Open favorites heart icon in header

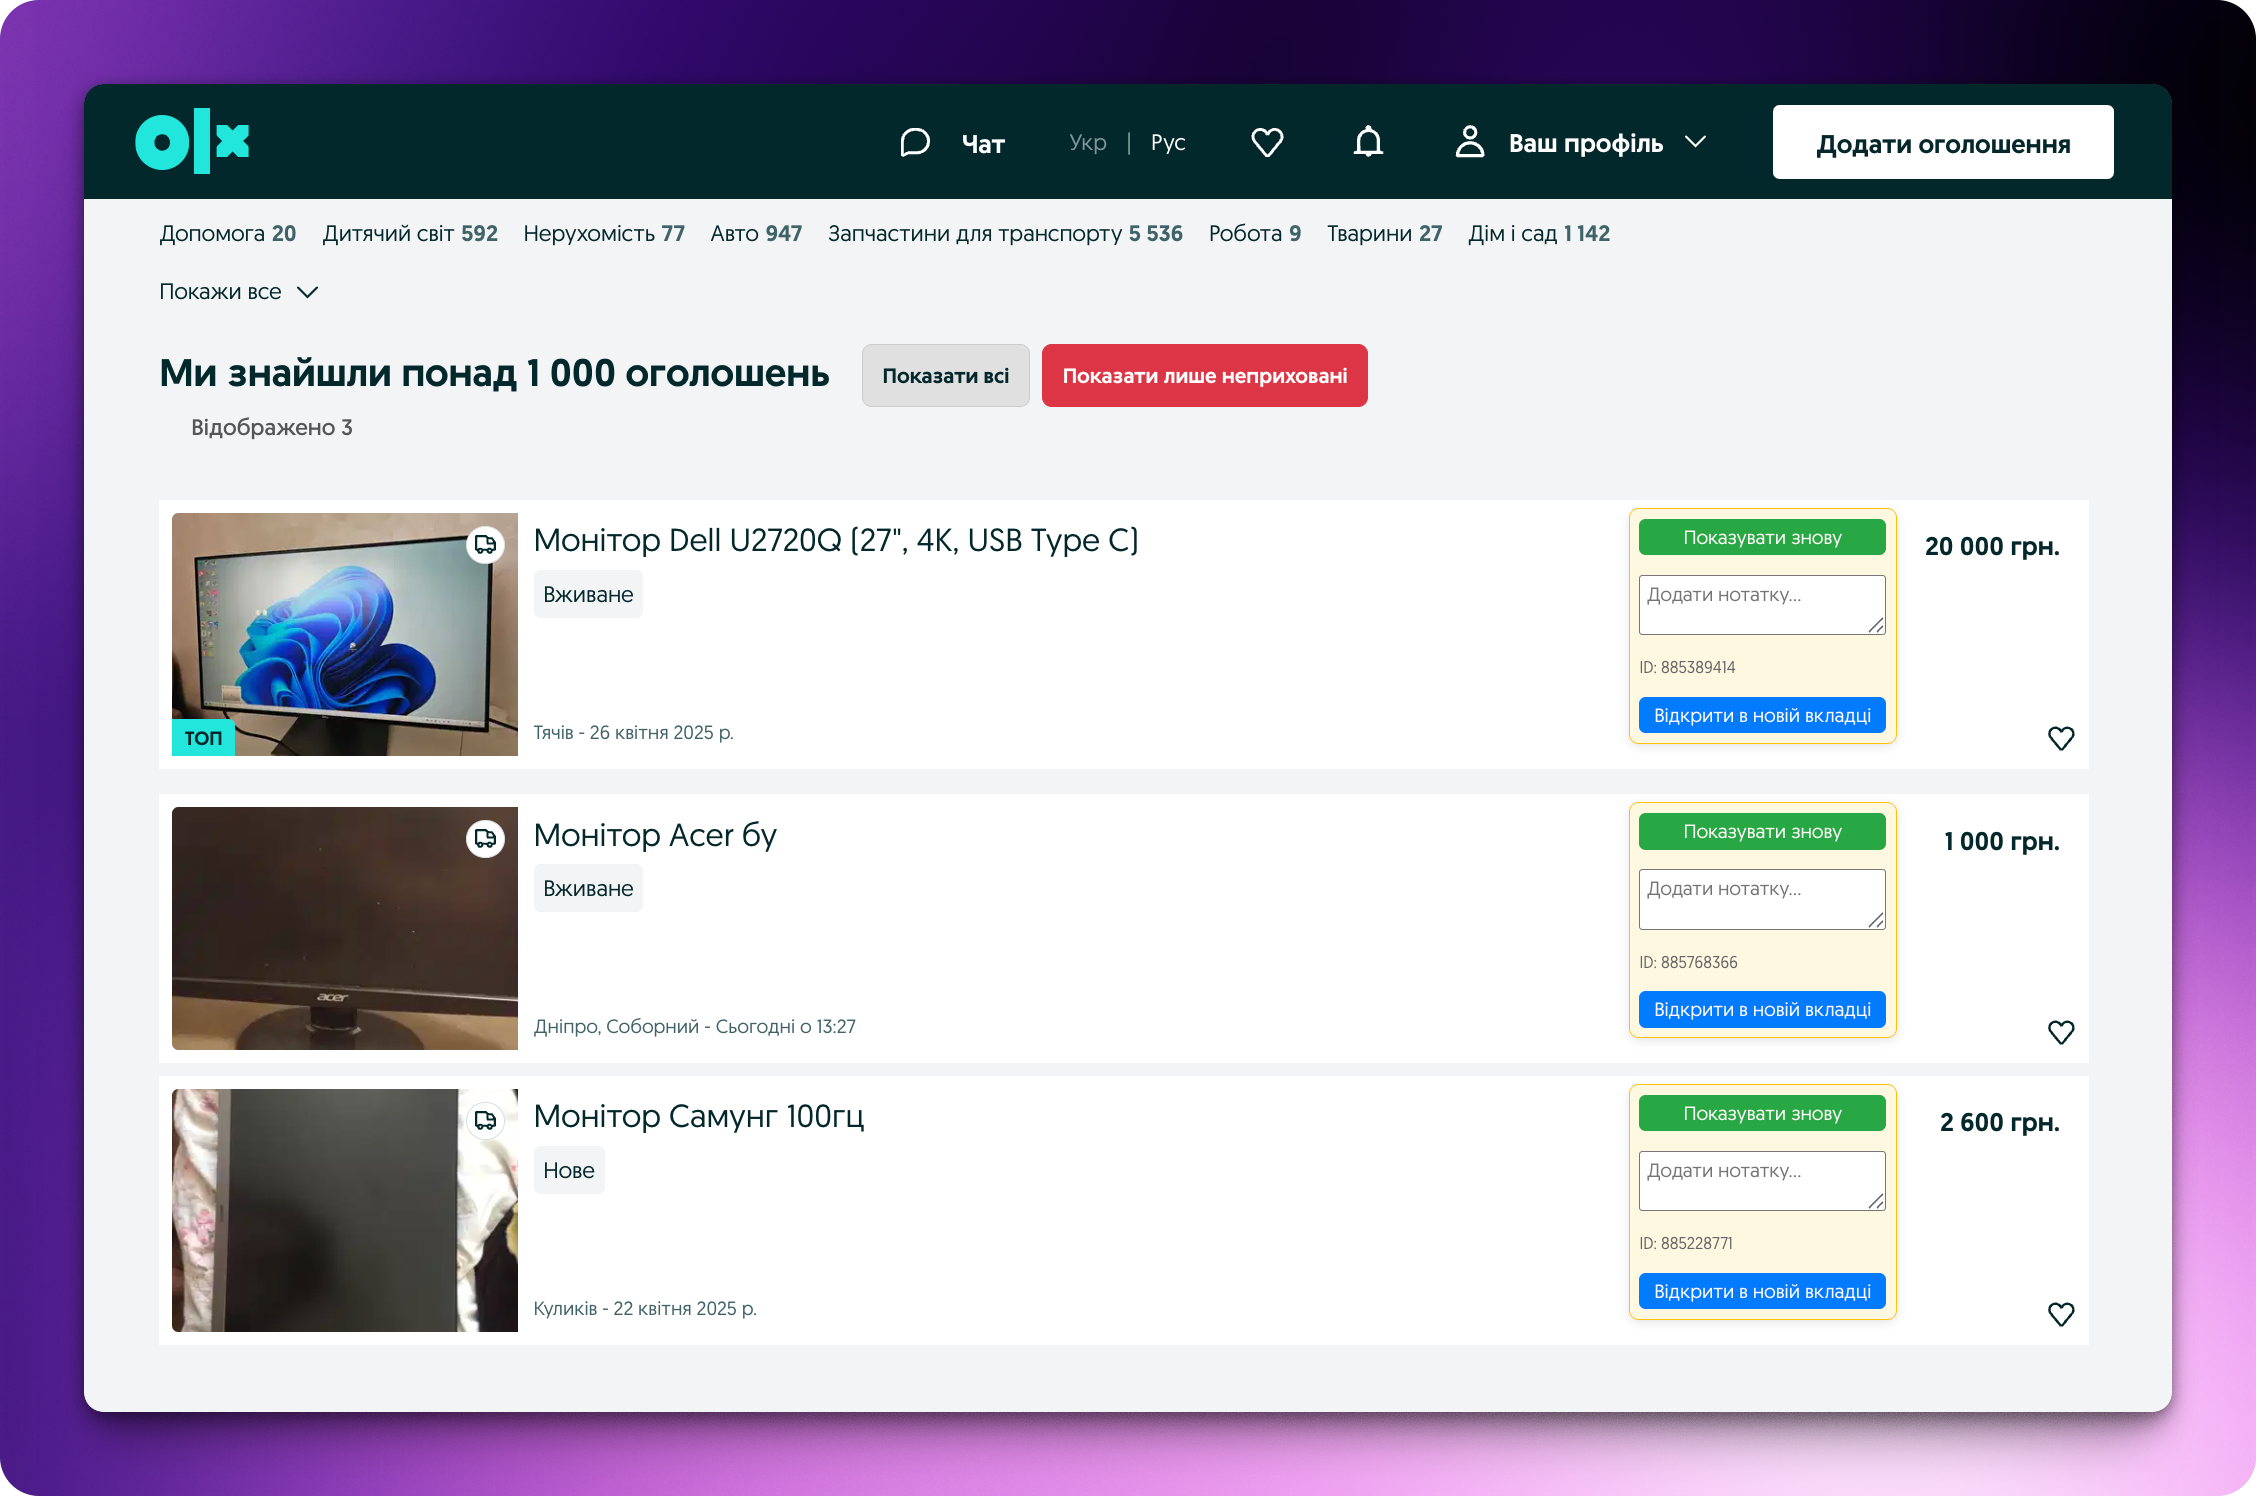click(1267, 143)
